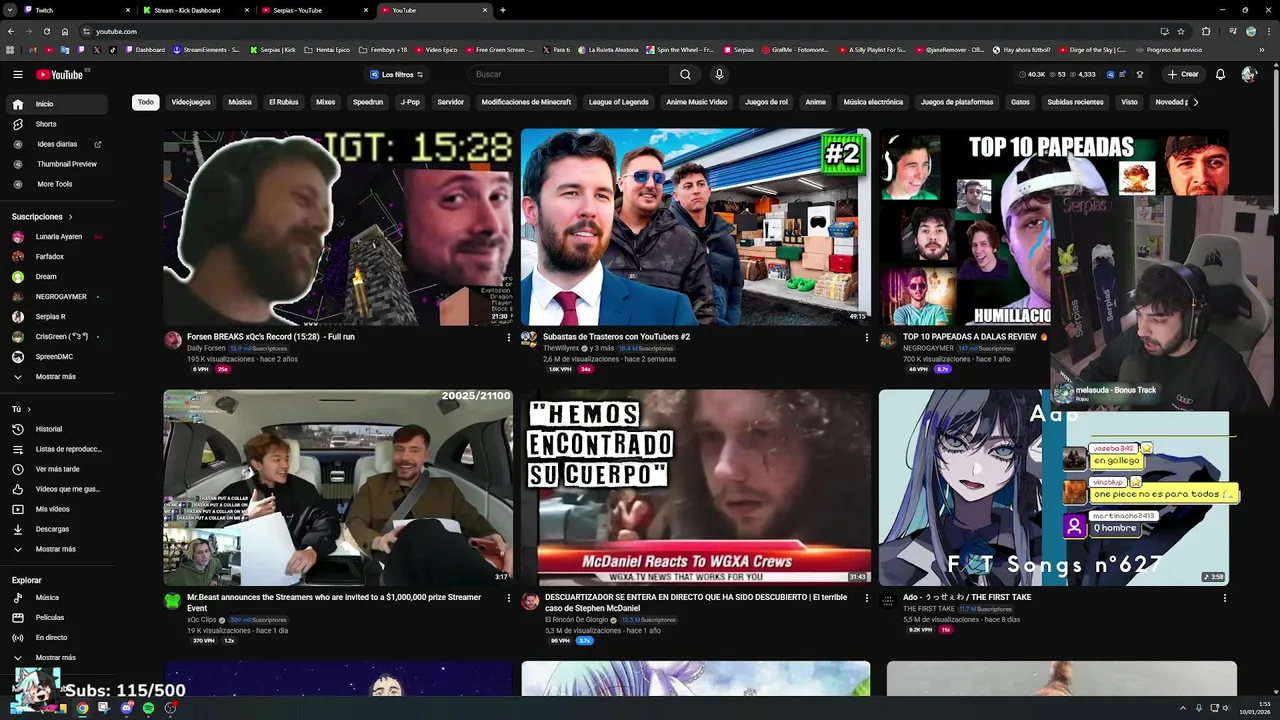Click the blue search-insights extension icon
This screenshot has width=1280, height=720.
(x=1108, y=74)
